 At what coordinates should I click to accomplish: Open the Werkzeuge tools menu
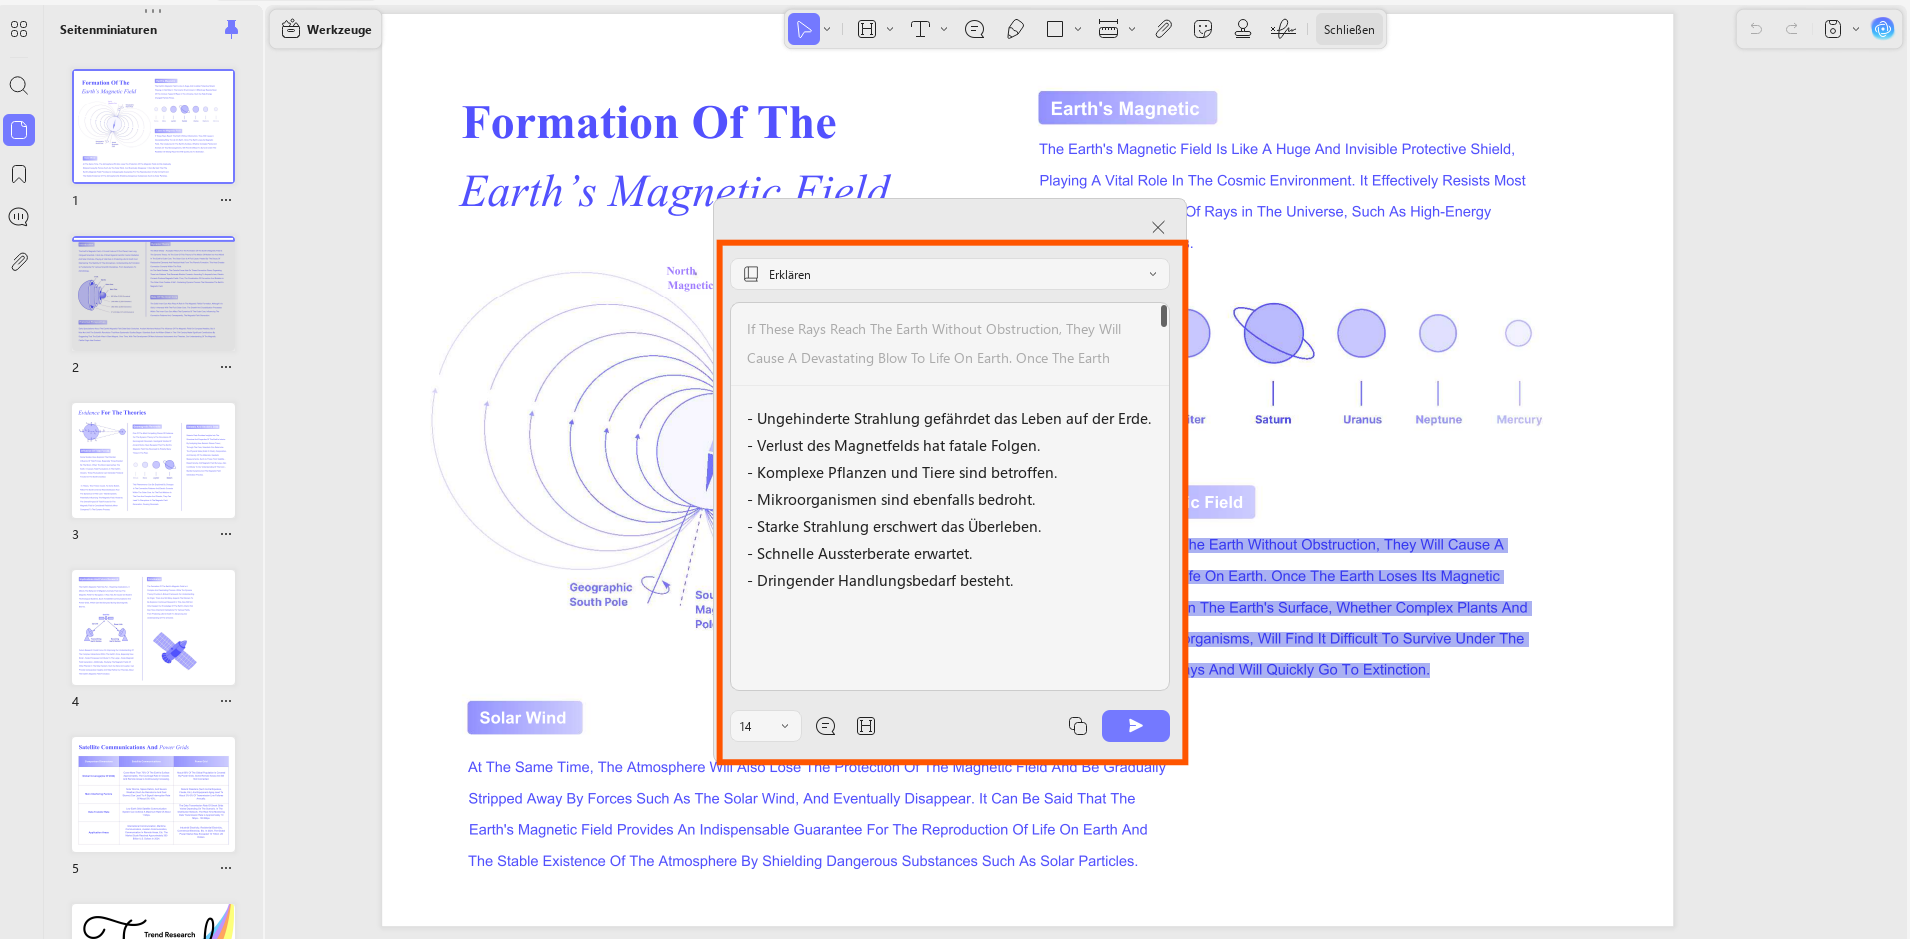(327, 30)
